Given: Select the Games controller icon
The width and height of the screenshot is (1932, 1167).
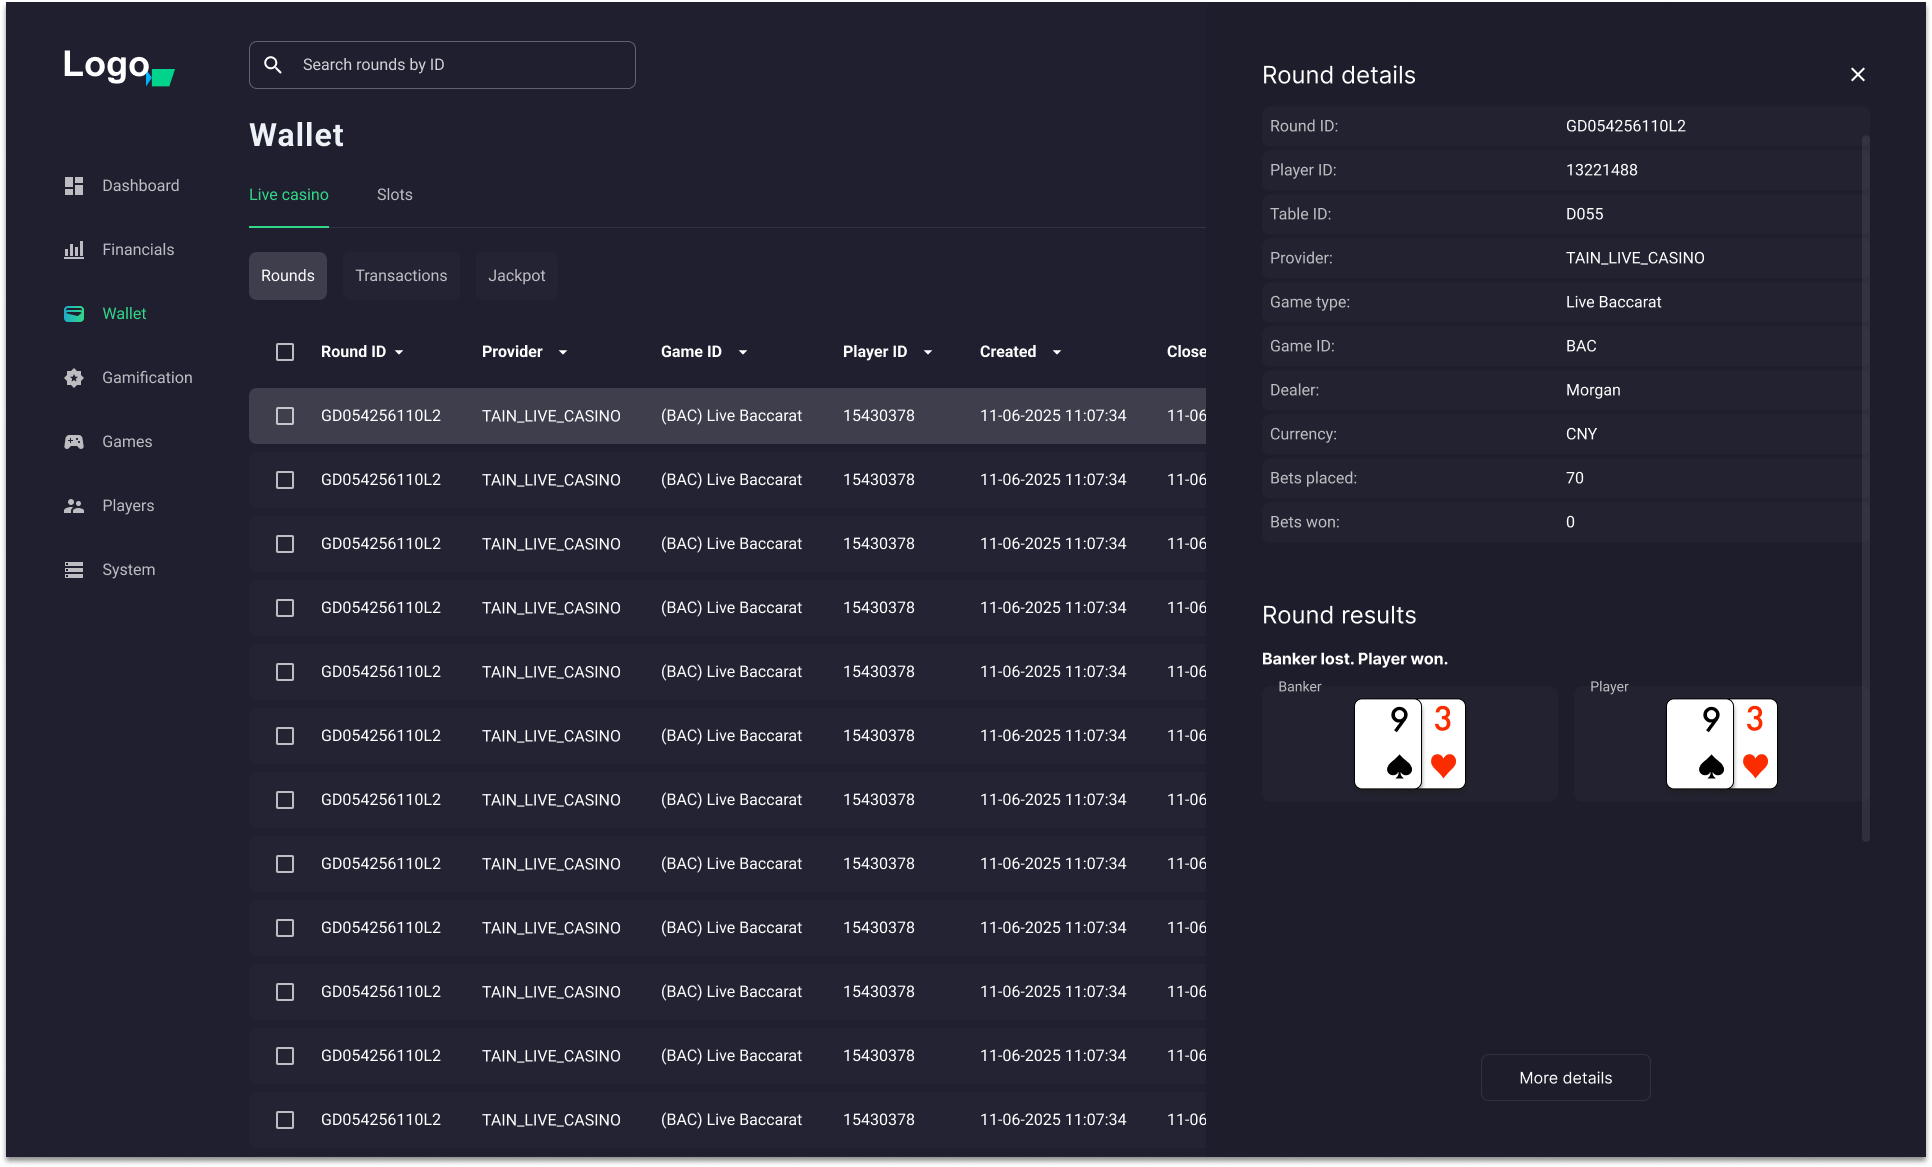Looking at the screenshot, I should [73, 441].
